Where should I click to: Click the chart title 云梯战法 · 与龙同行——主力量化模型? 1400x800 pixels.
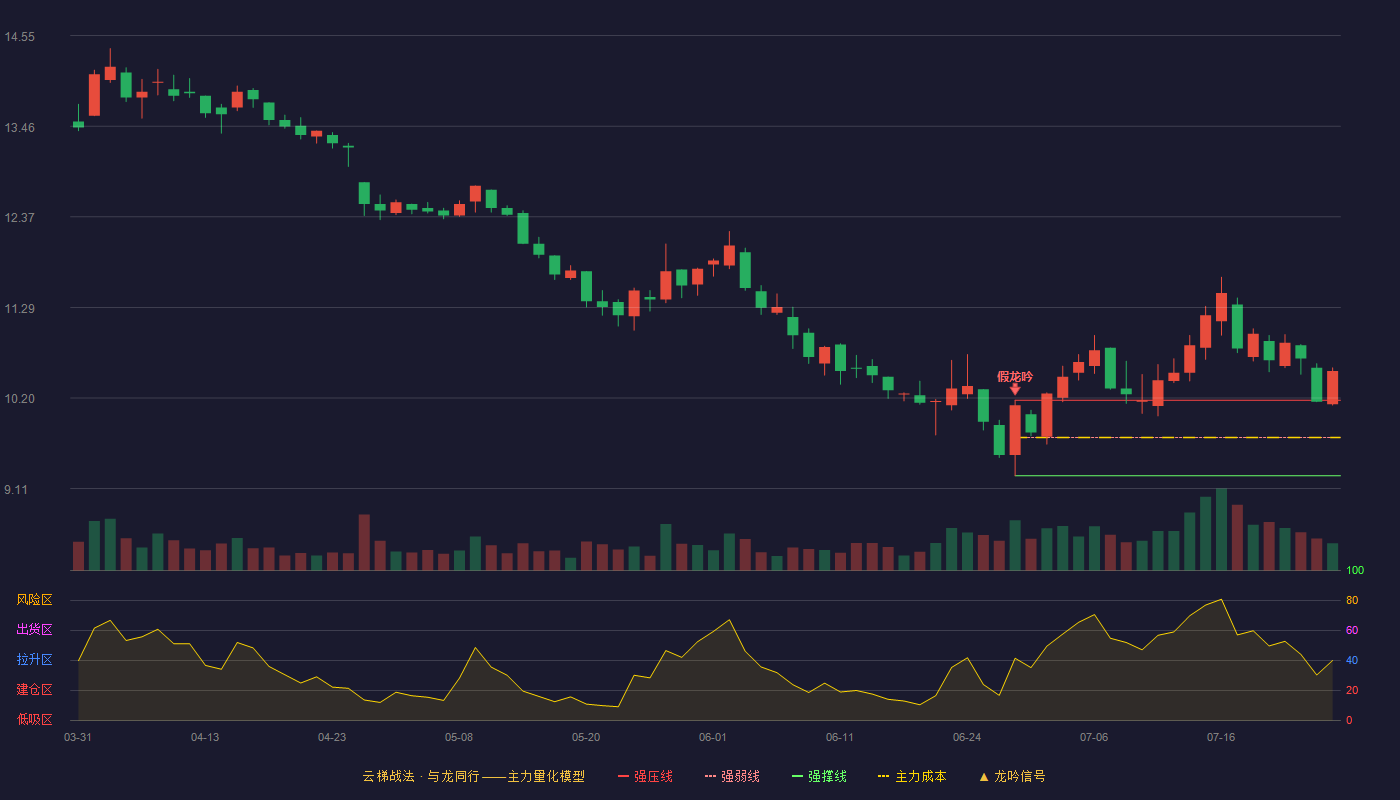(473, 776)
